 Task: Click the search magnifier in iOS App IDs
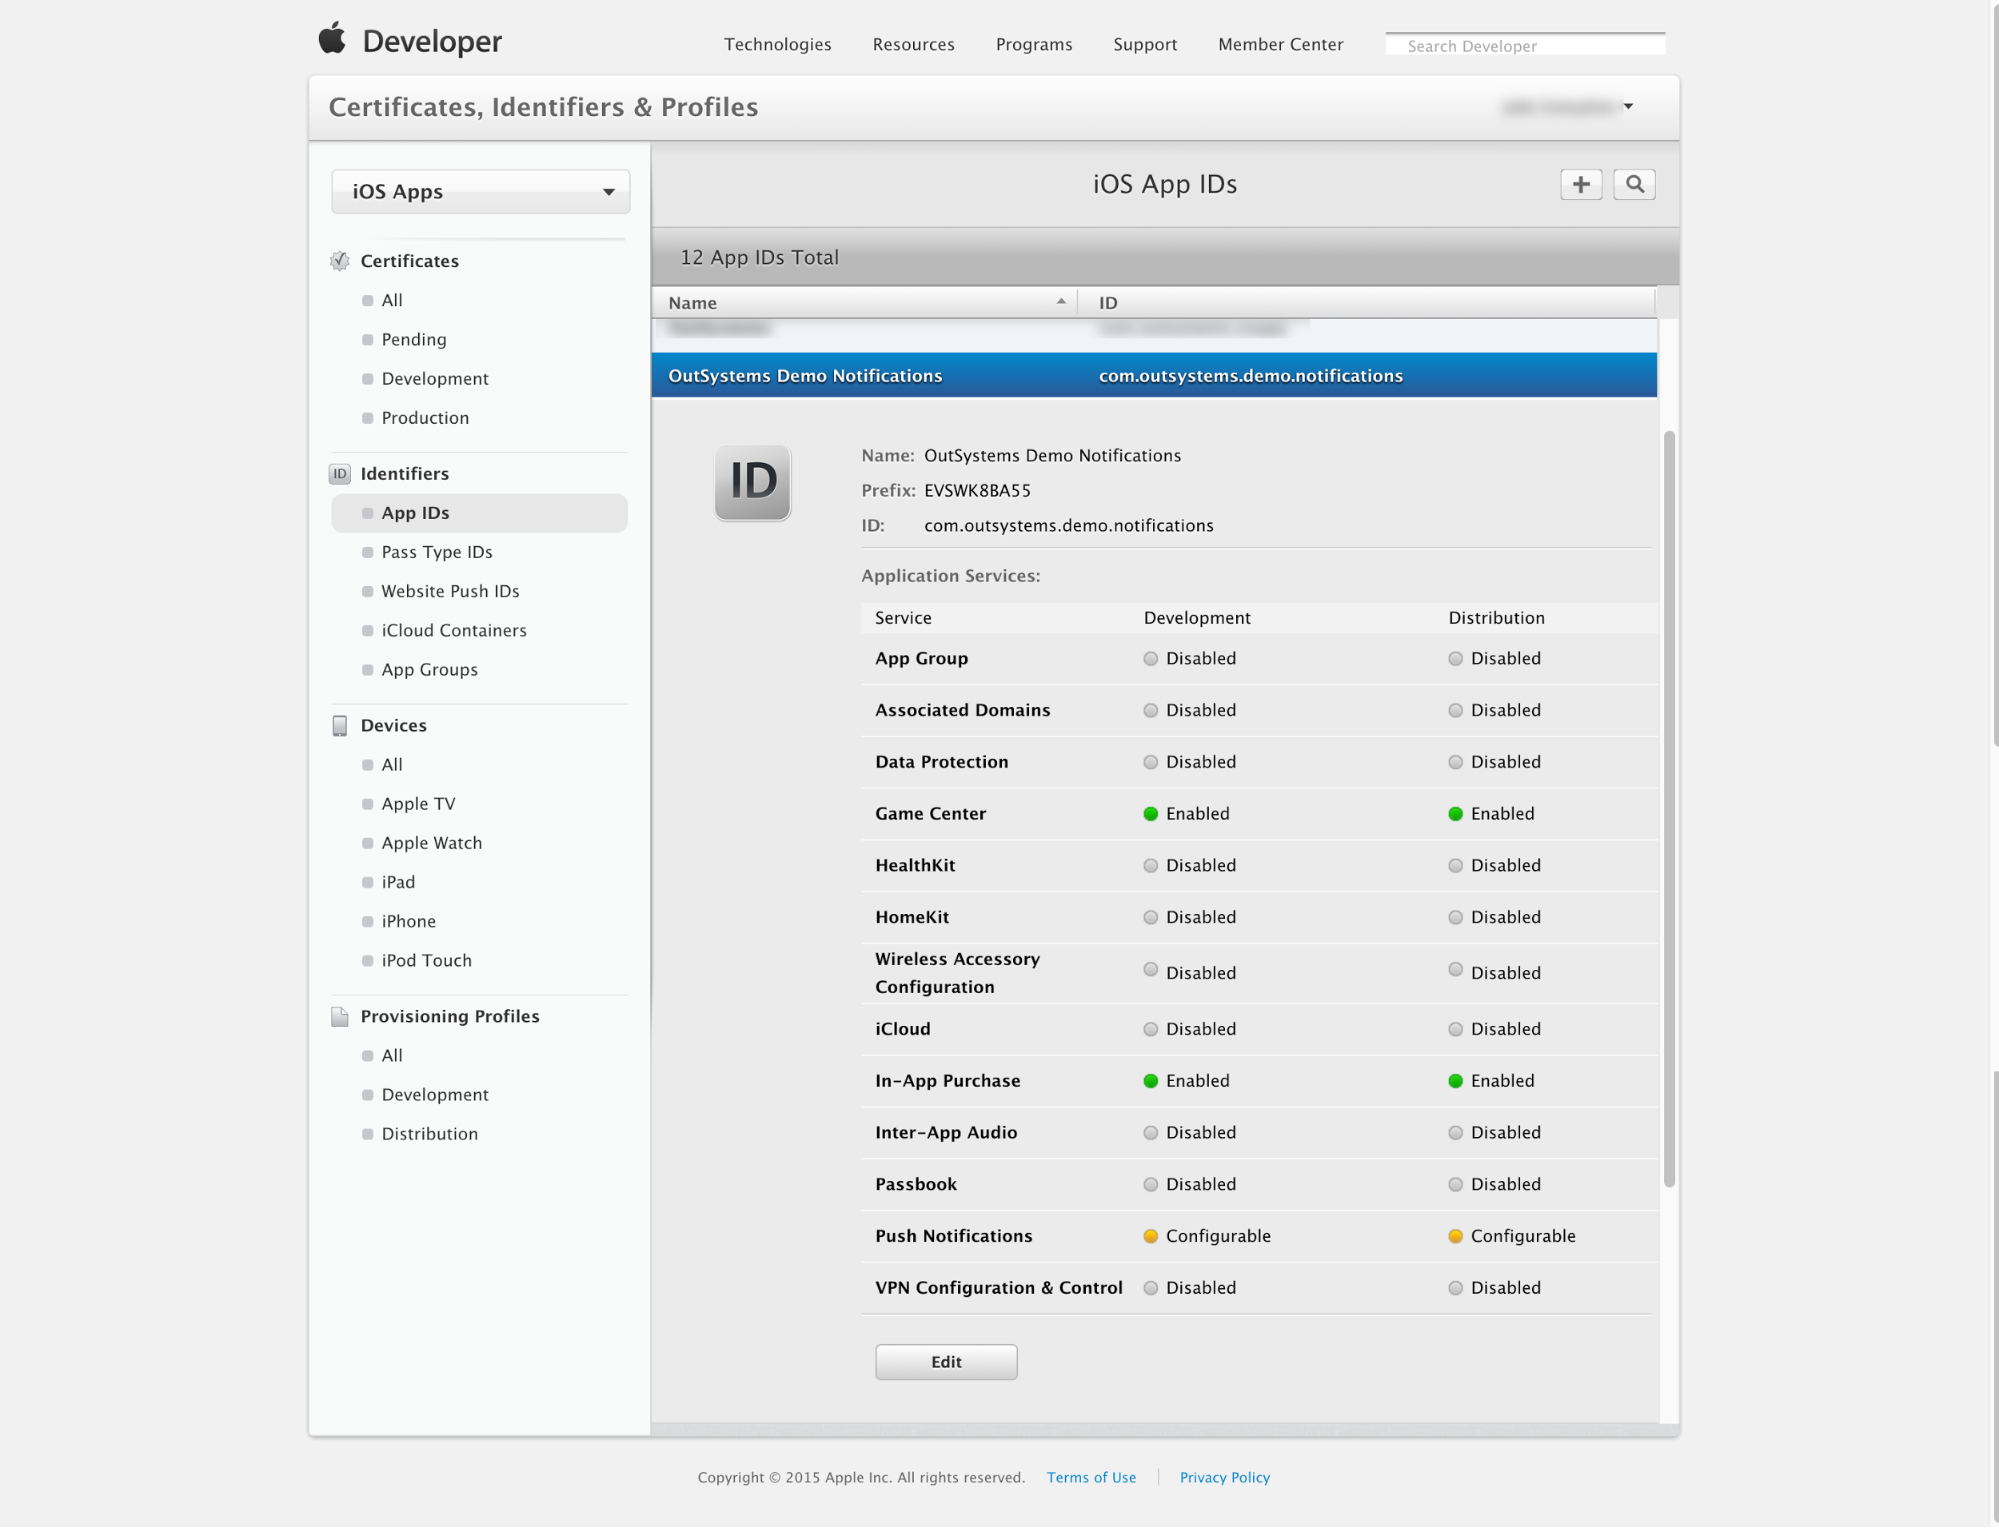pyautogui.click(x=1634, y=184)
